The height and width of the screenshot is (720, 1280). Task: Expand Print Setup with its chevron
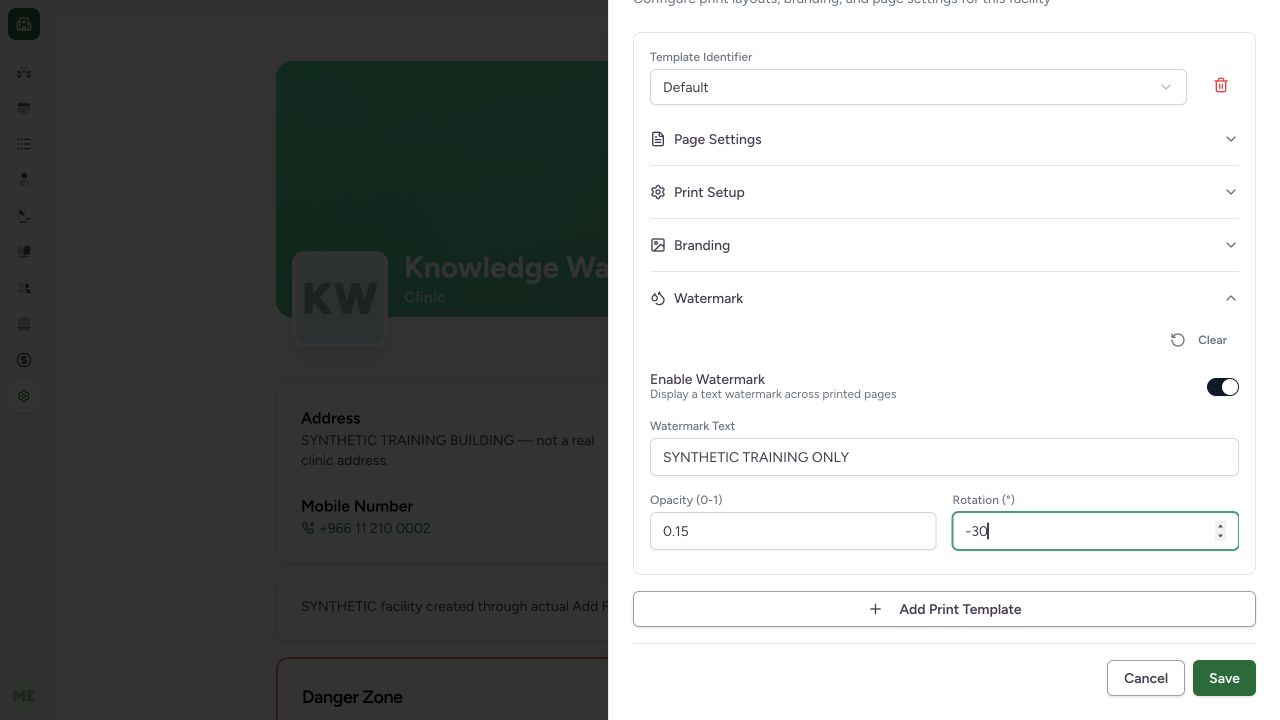(x=1231, y=192)
